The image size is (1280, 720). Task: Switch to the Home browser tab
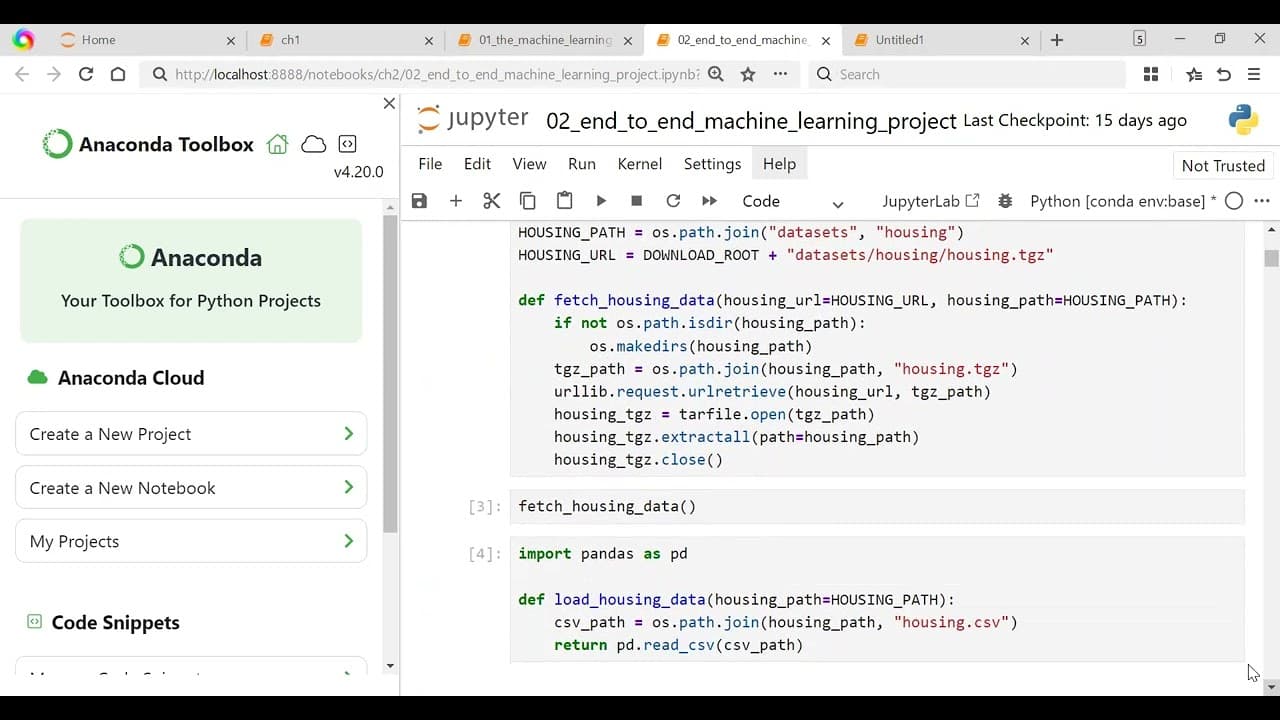click(x=148, y=40)
